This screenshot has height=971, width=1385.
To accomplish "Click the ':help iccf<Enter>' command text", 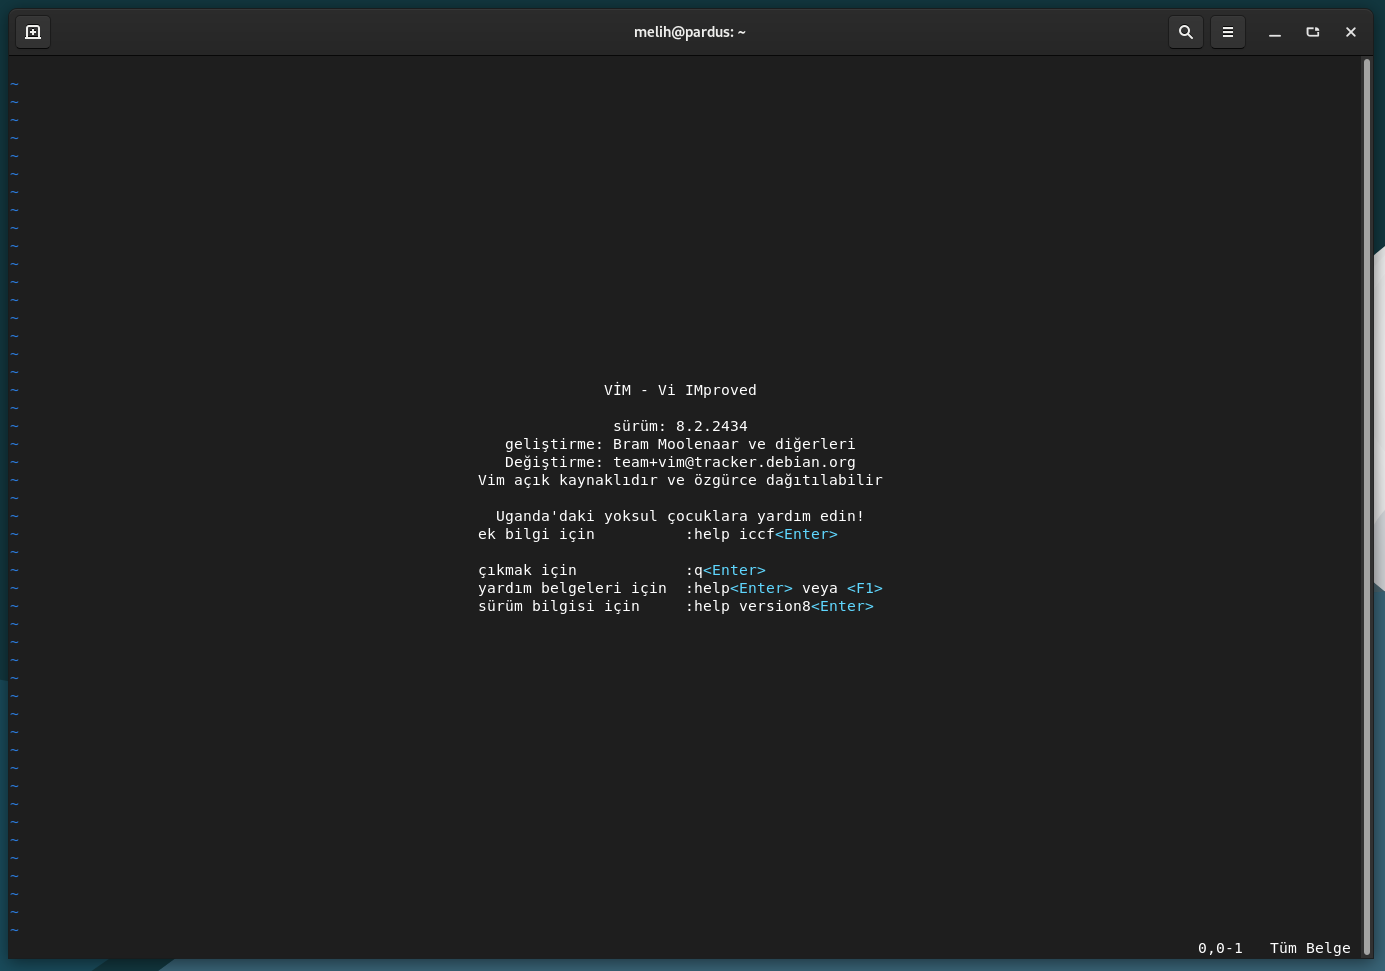I will pyautogui.click(x=761, y=534).
